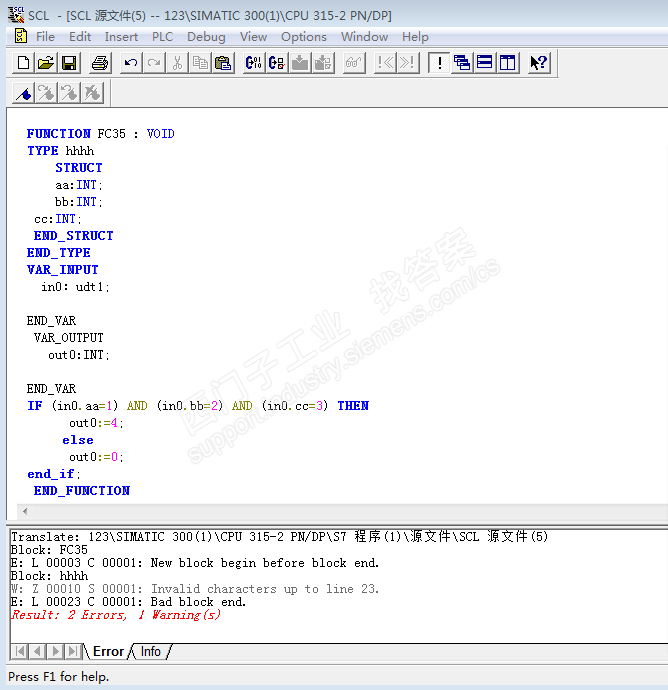This screenshot has height=690, width=668.
Task: Print the current source
Action: pos(99,63)
